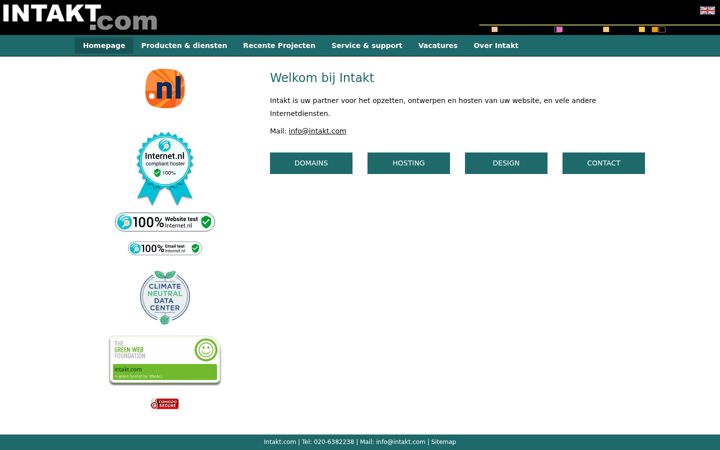Open the Over Intakt menu item
This screenshot has width=720, height=450.
tap(496, 45)
